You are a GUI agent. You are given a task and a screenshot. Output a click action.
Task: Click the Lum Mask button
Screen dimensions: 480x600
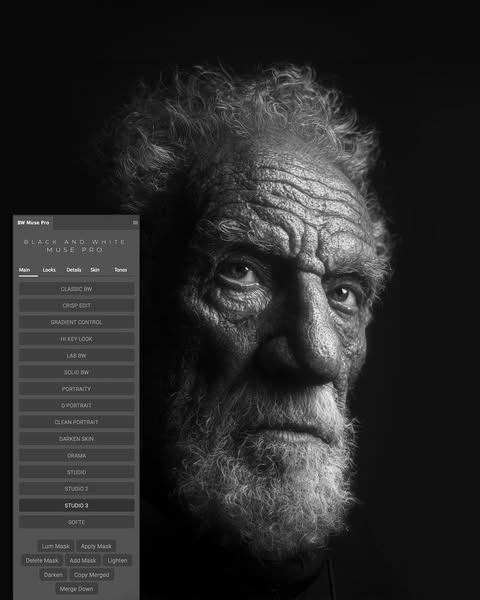pyautogui.click(x=56, y=546)
